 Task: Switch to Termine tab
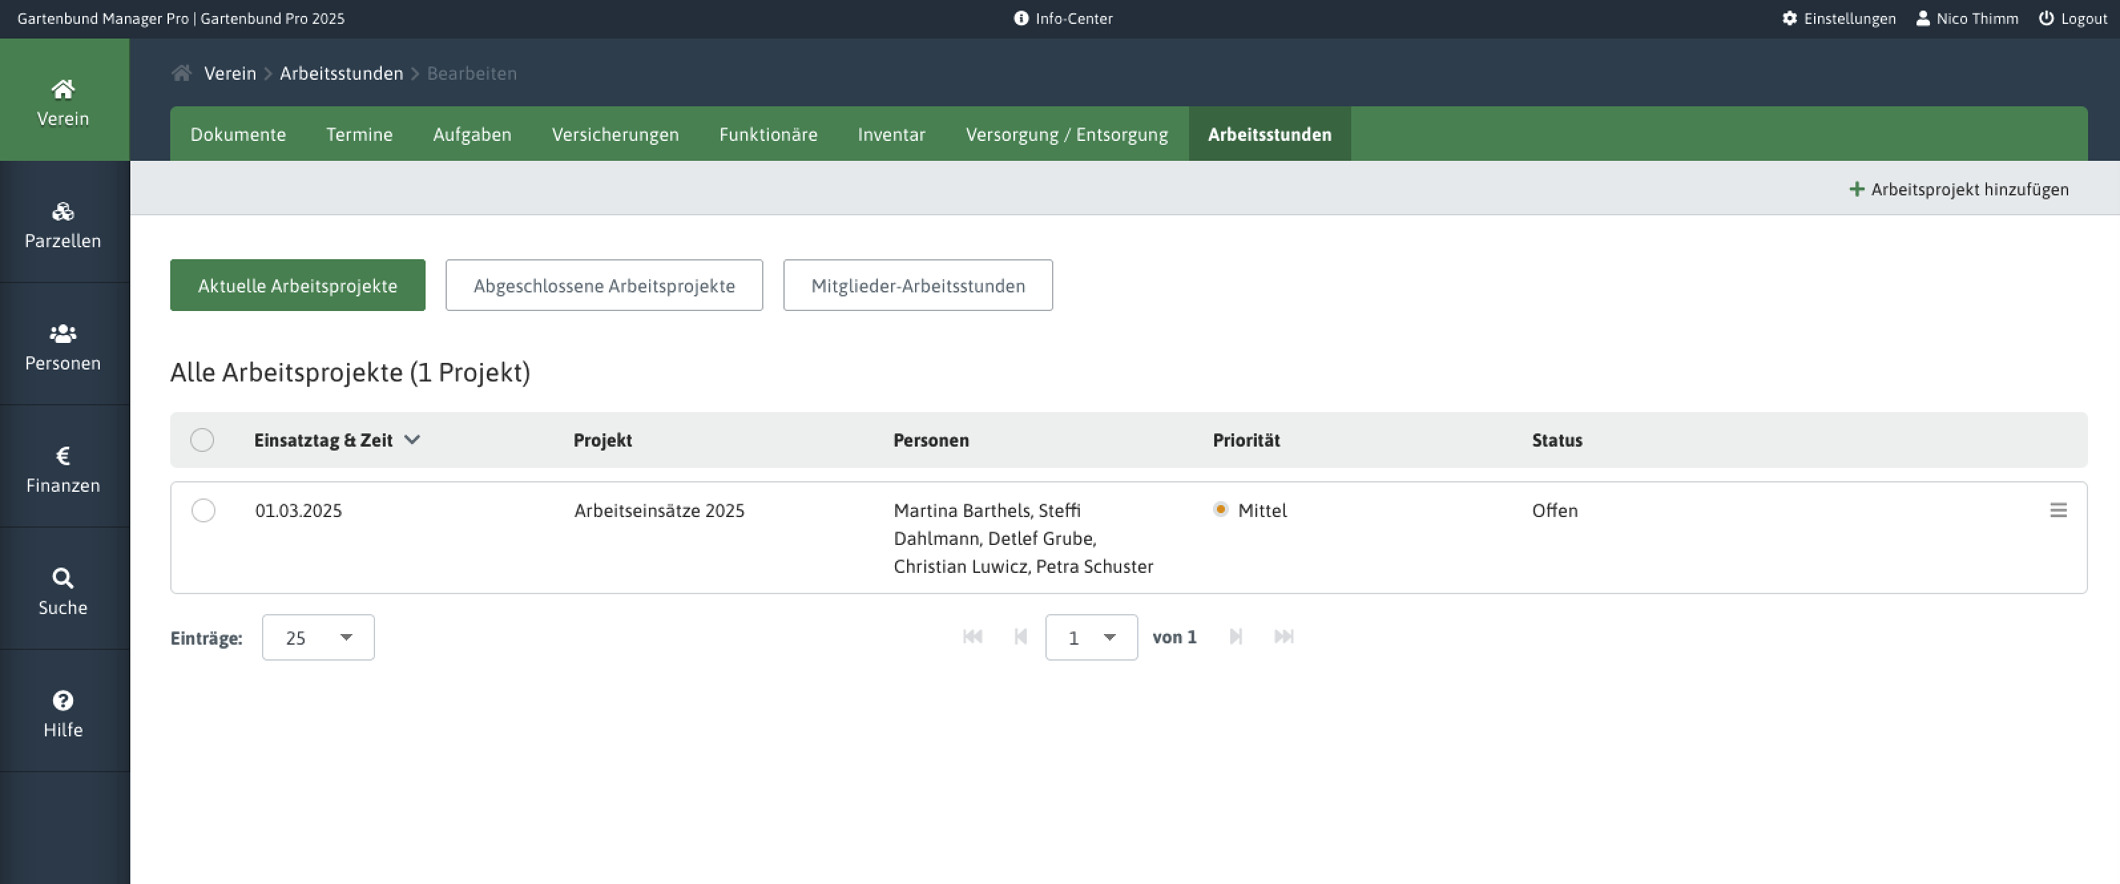tap(359, 134)
